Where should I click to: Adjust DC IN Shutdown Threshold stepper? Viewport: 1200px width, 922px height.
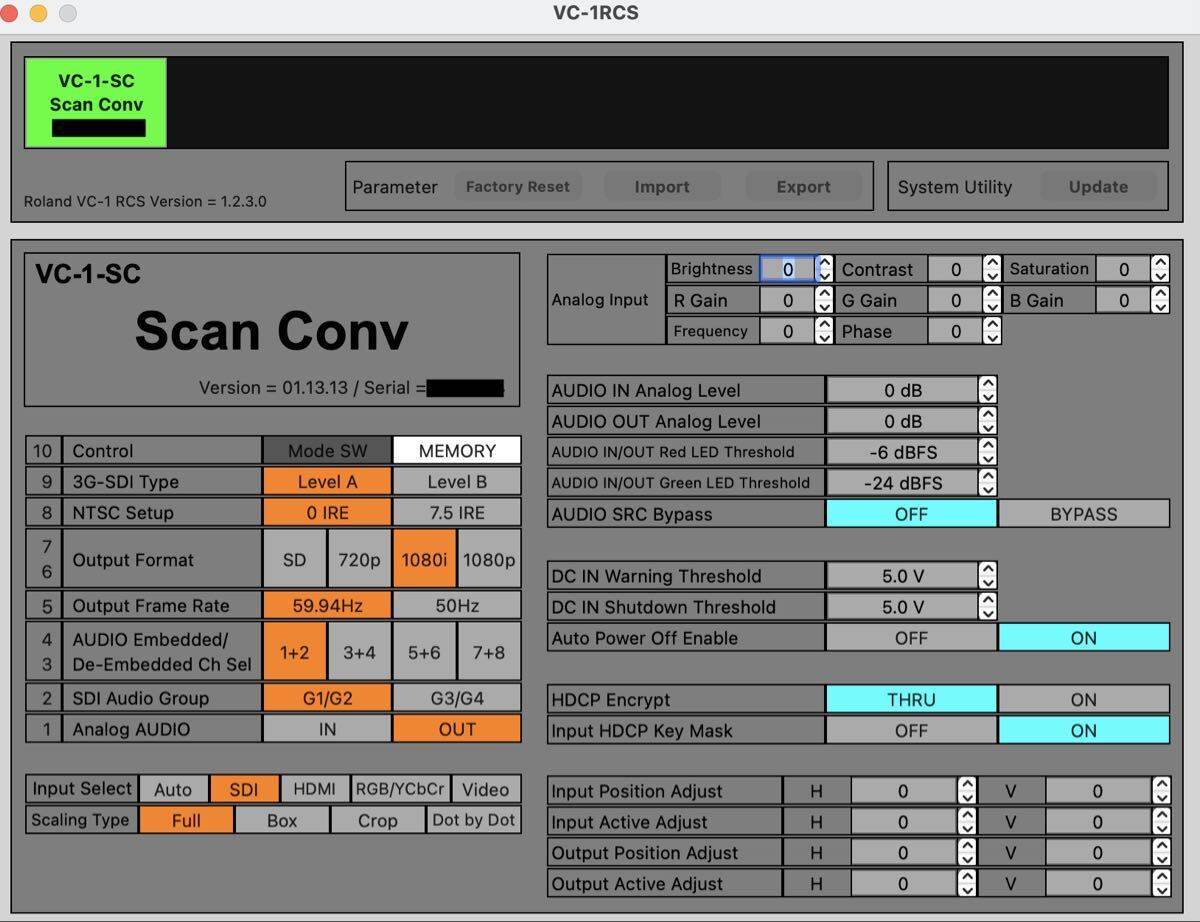click(988, 607)
